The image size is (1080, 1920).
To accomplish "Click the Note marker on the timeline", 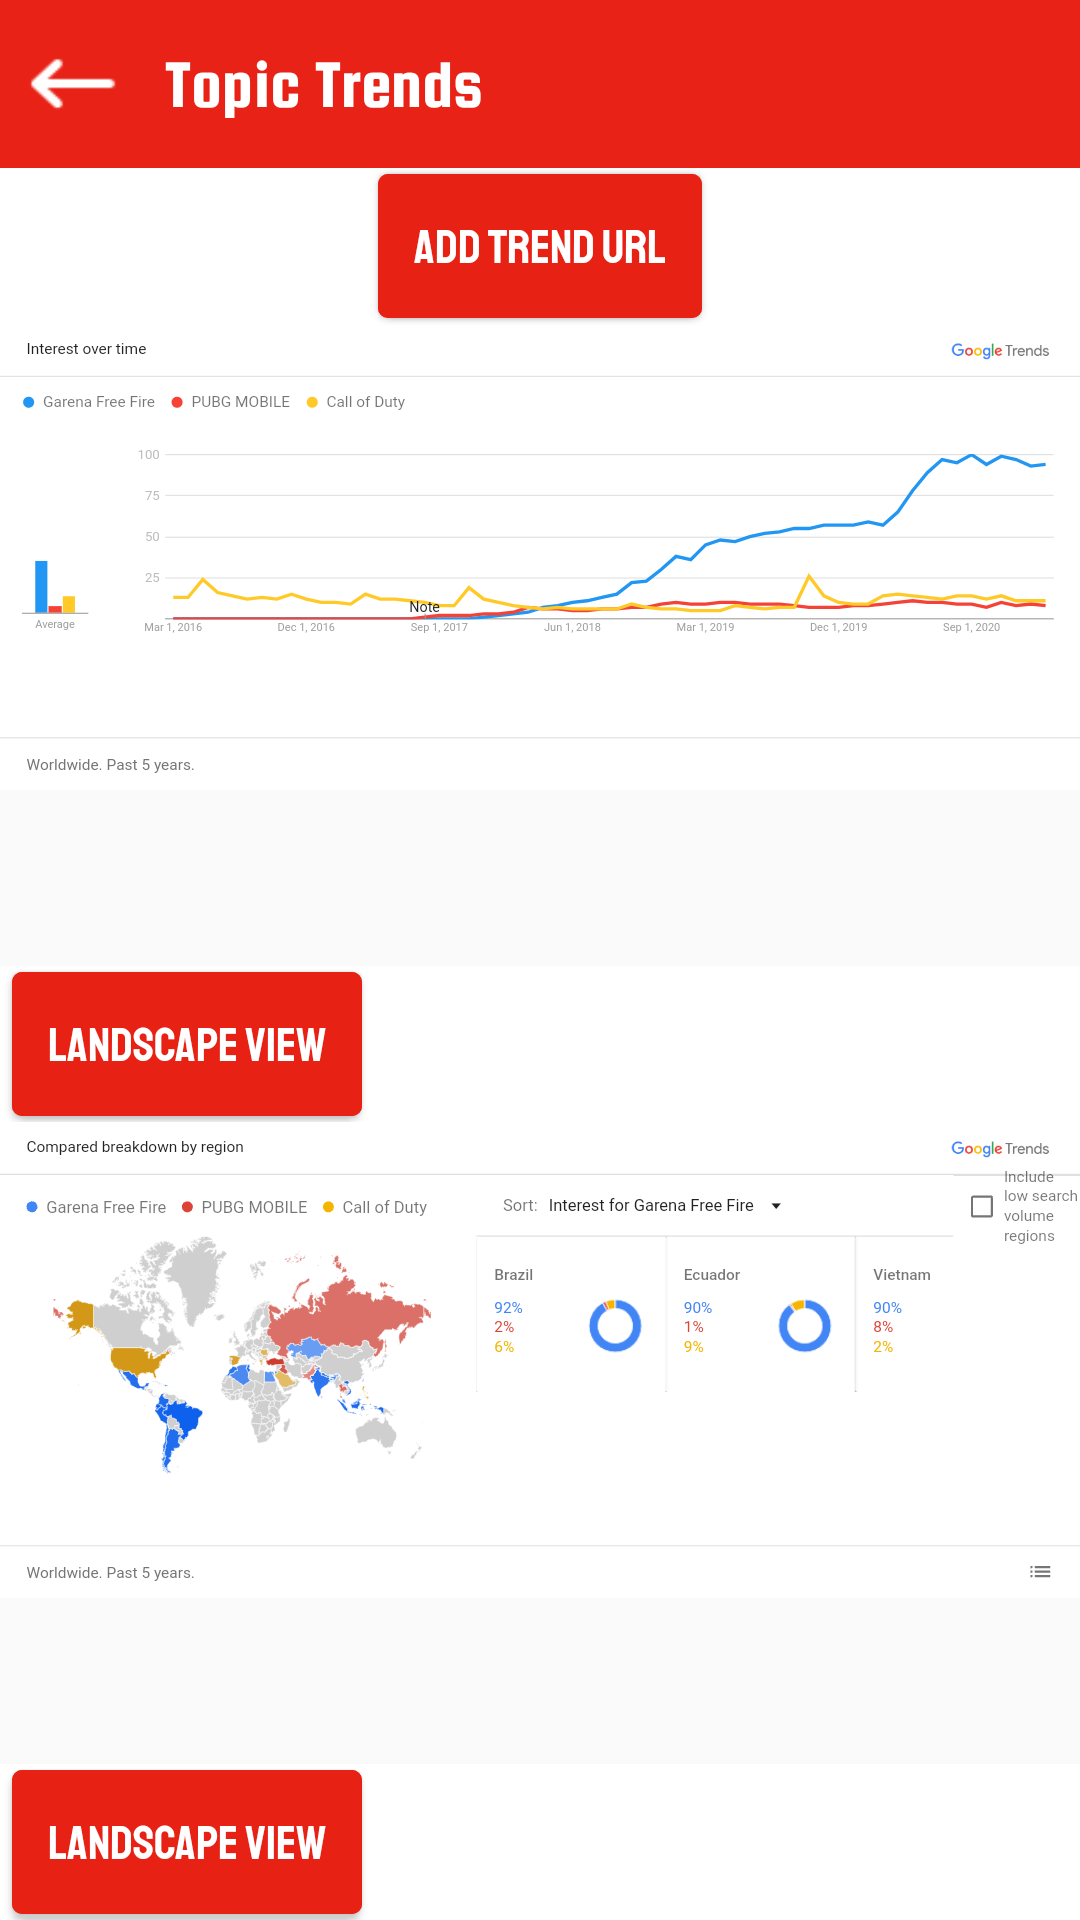I will [424, 607].
